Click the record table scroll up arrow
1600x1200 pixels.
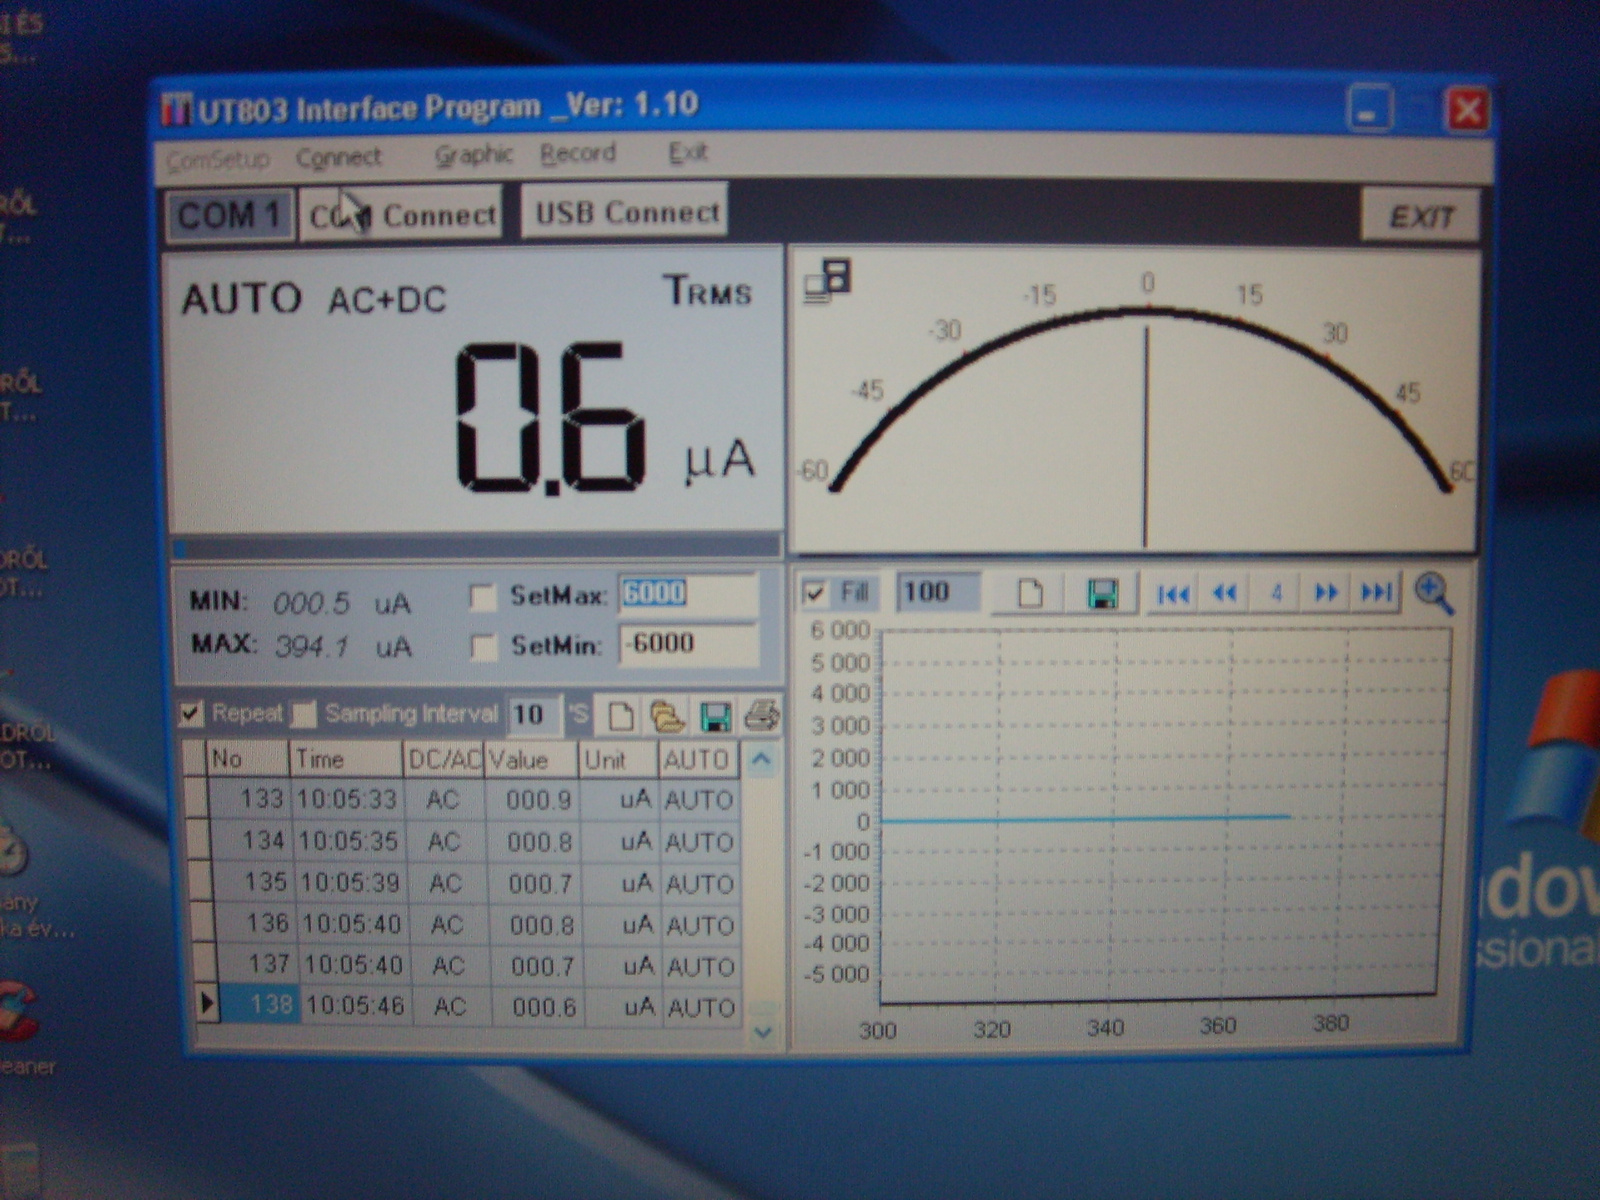click(761, 760)
